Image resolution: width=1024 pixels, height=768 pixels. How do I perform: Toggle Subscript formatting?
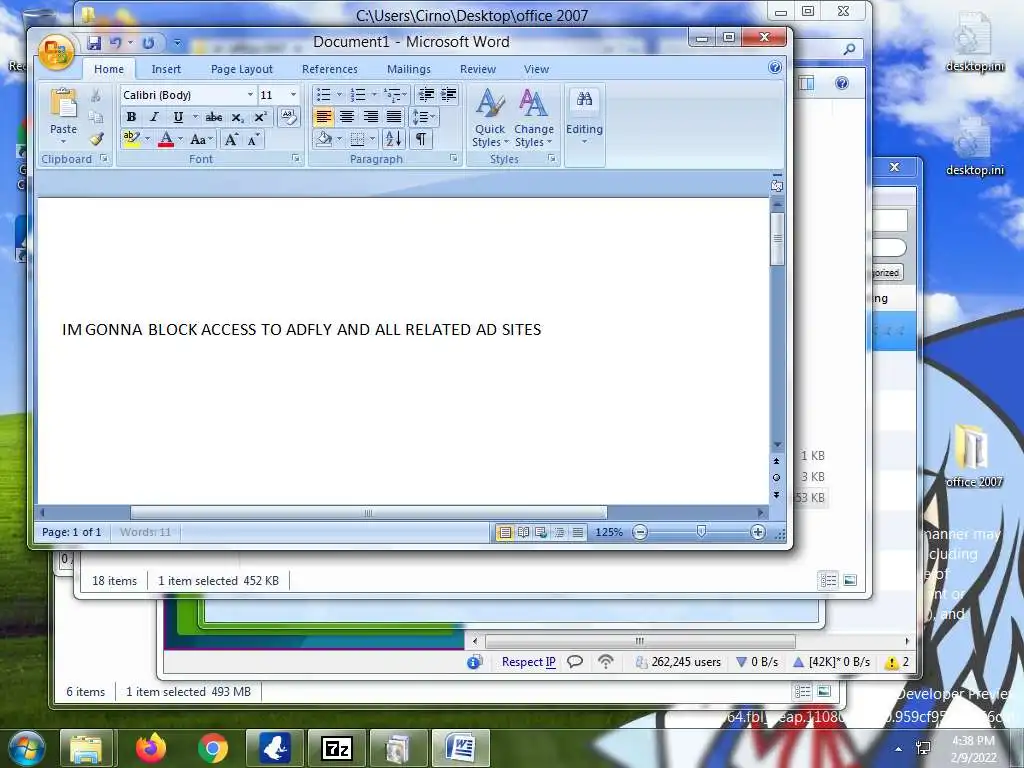[x=237, y=118]
